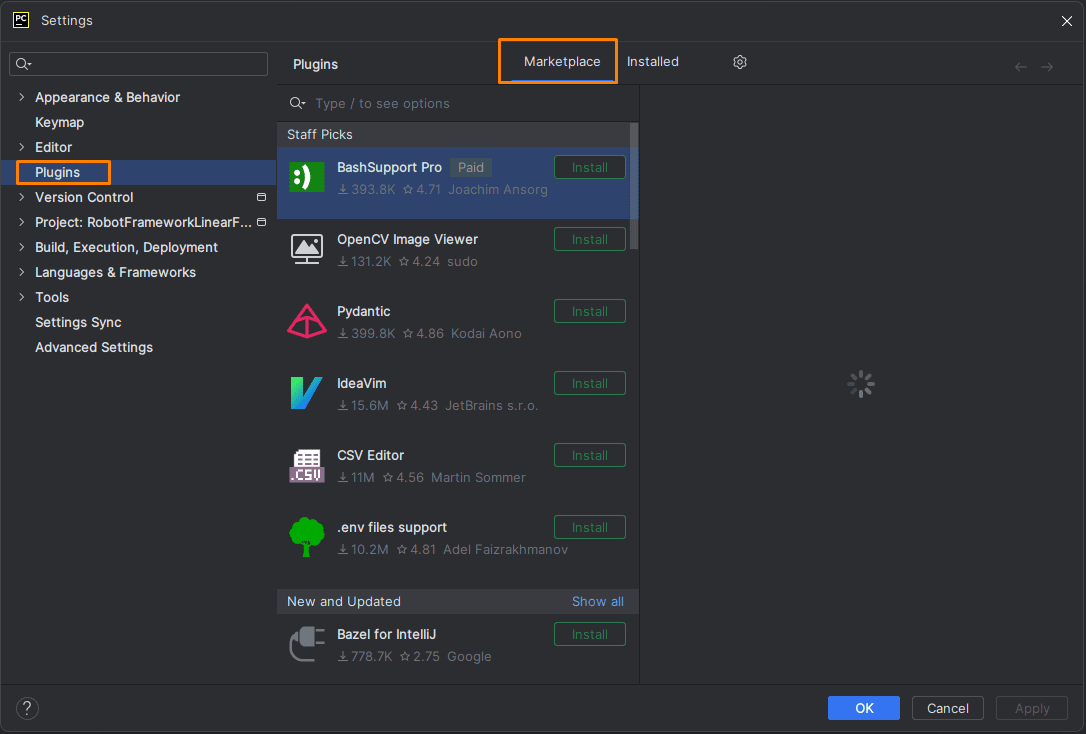The width and height of the screenshot is (1086, 734).
Task: Show all New and Updated plugins
Action: [x=598, y=602]
